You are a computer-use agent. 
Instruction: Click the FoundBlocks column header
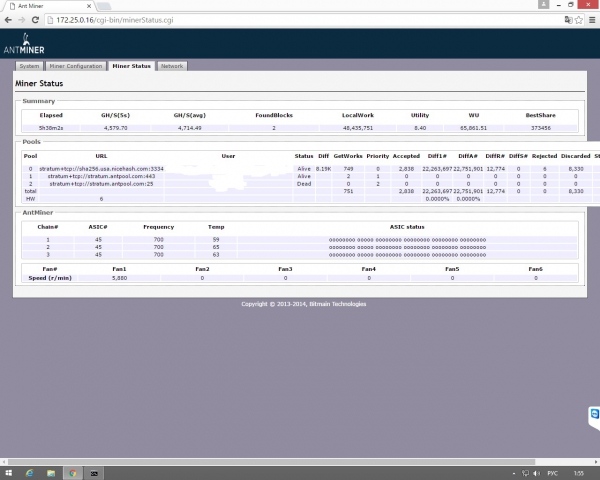point(274,115)
